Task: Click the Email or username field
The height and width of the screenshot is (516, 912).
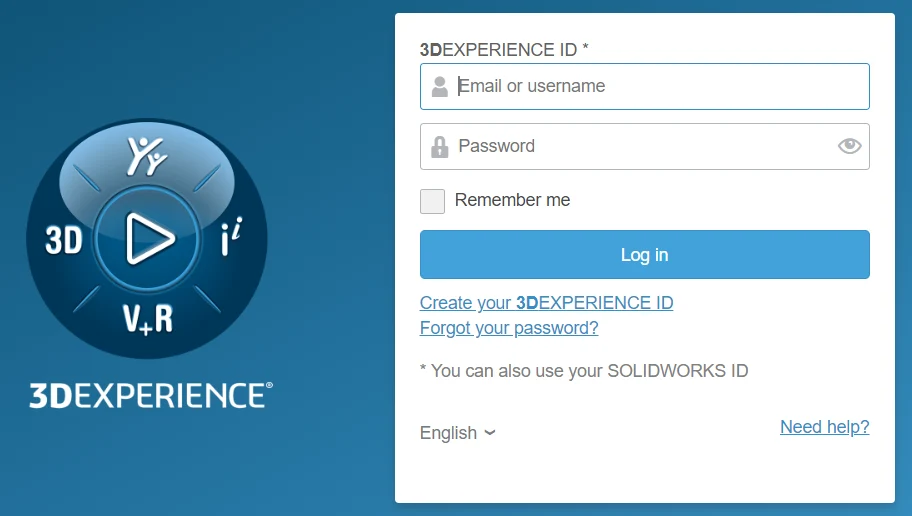Action: [644, 87]
